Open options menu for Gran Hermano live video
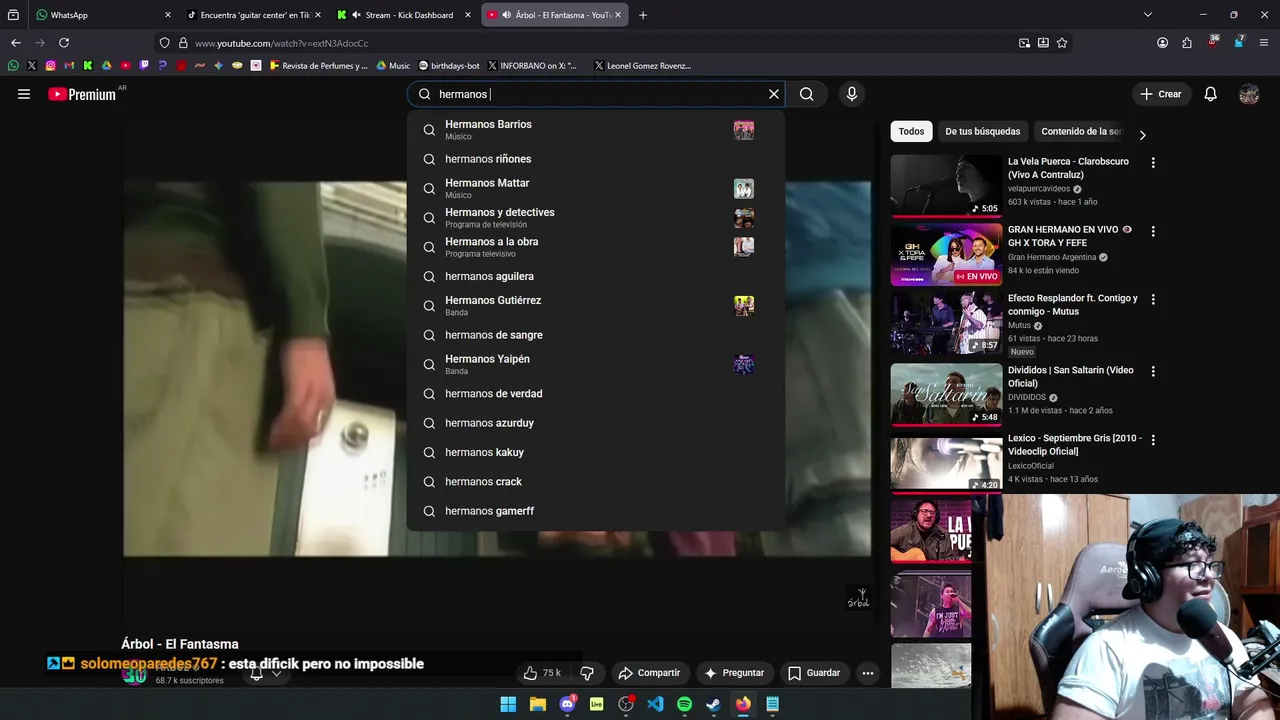The height and width of the screenshot is (720, 1280). [x=1153, y=231]
